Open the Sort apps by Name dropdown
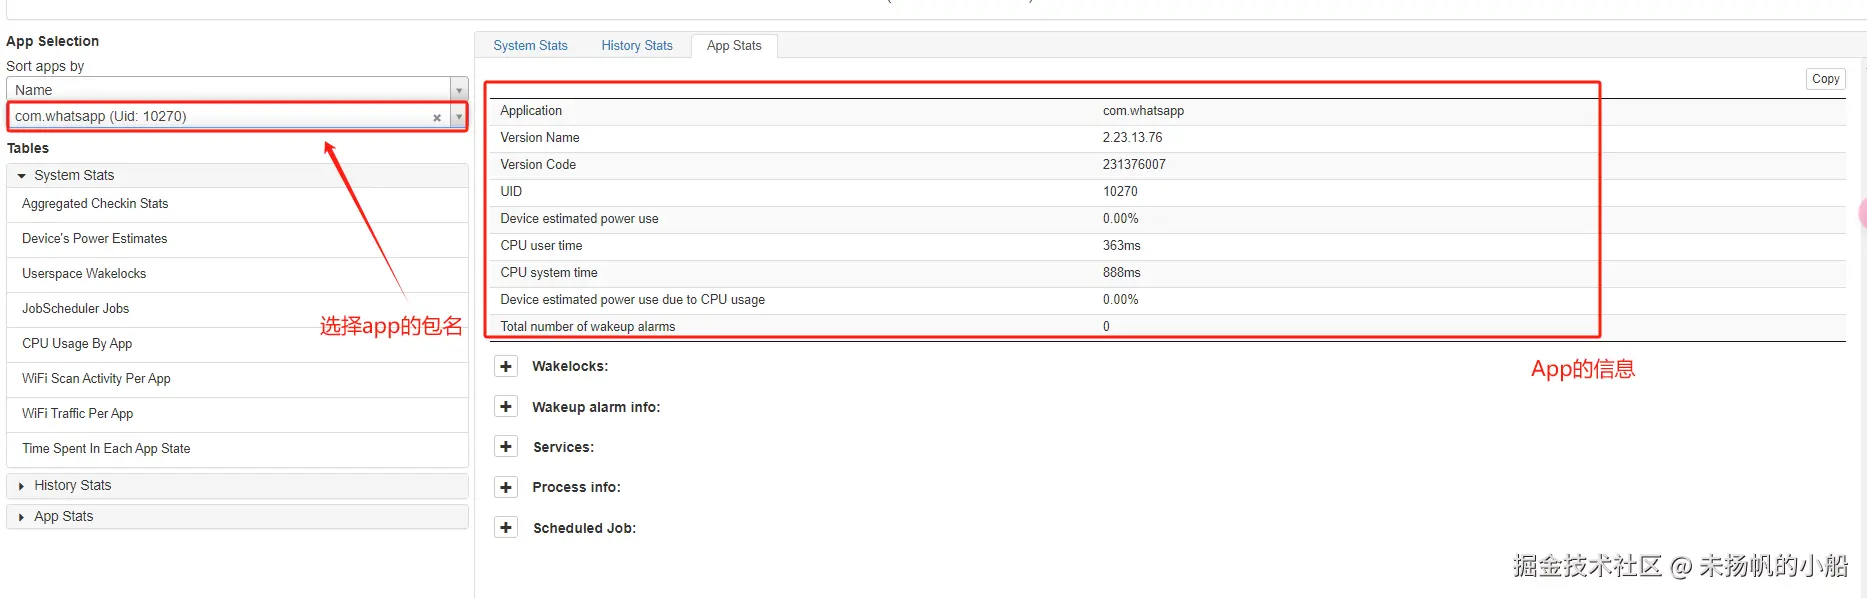 click(x=237, y=90)
